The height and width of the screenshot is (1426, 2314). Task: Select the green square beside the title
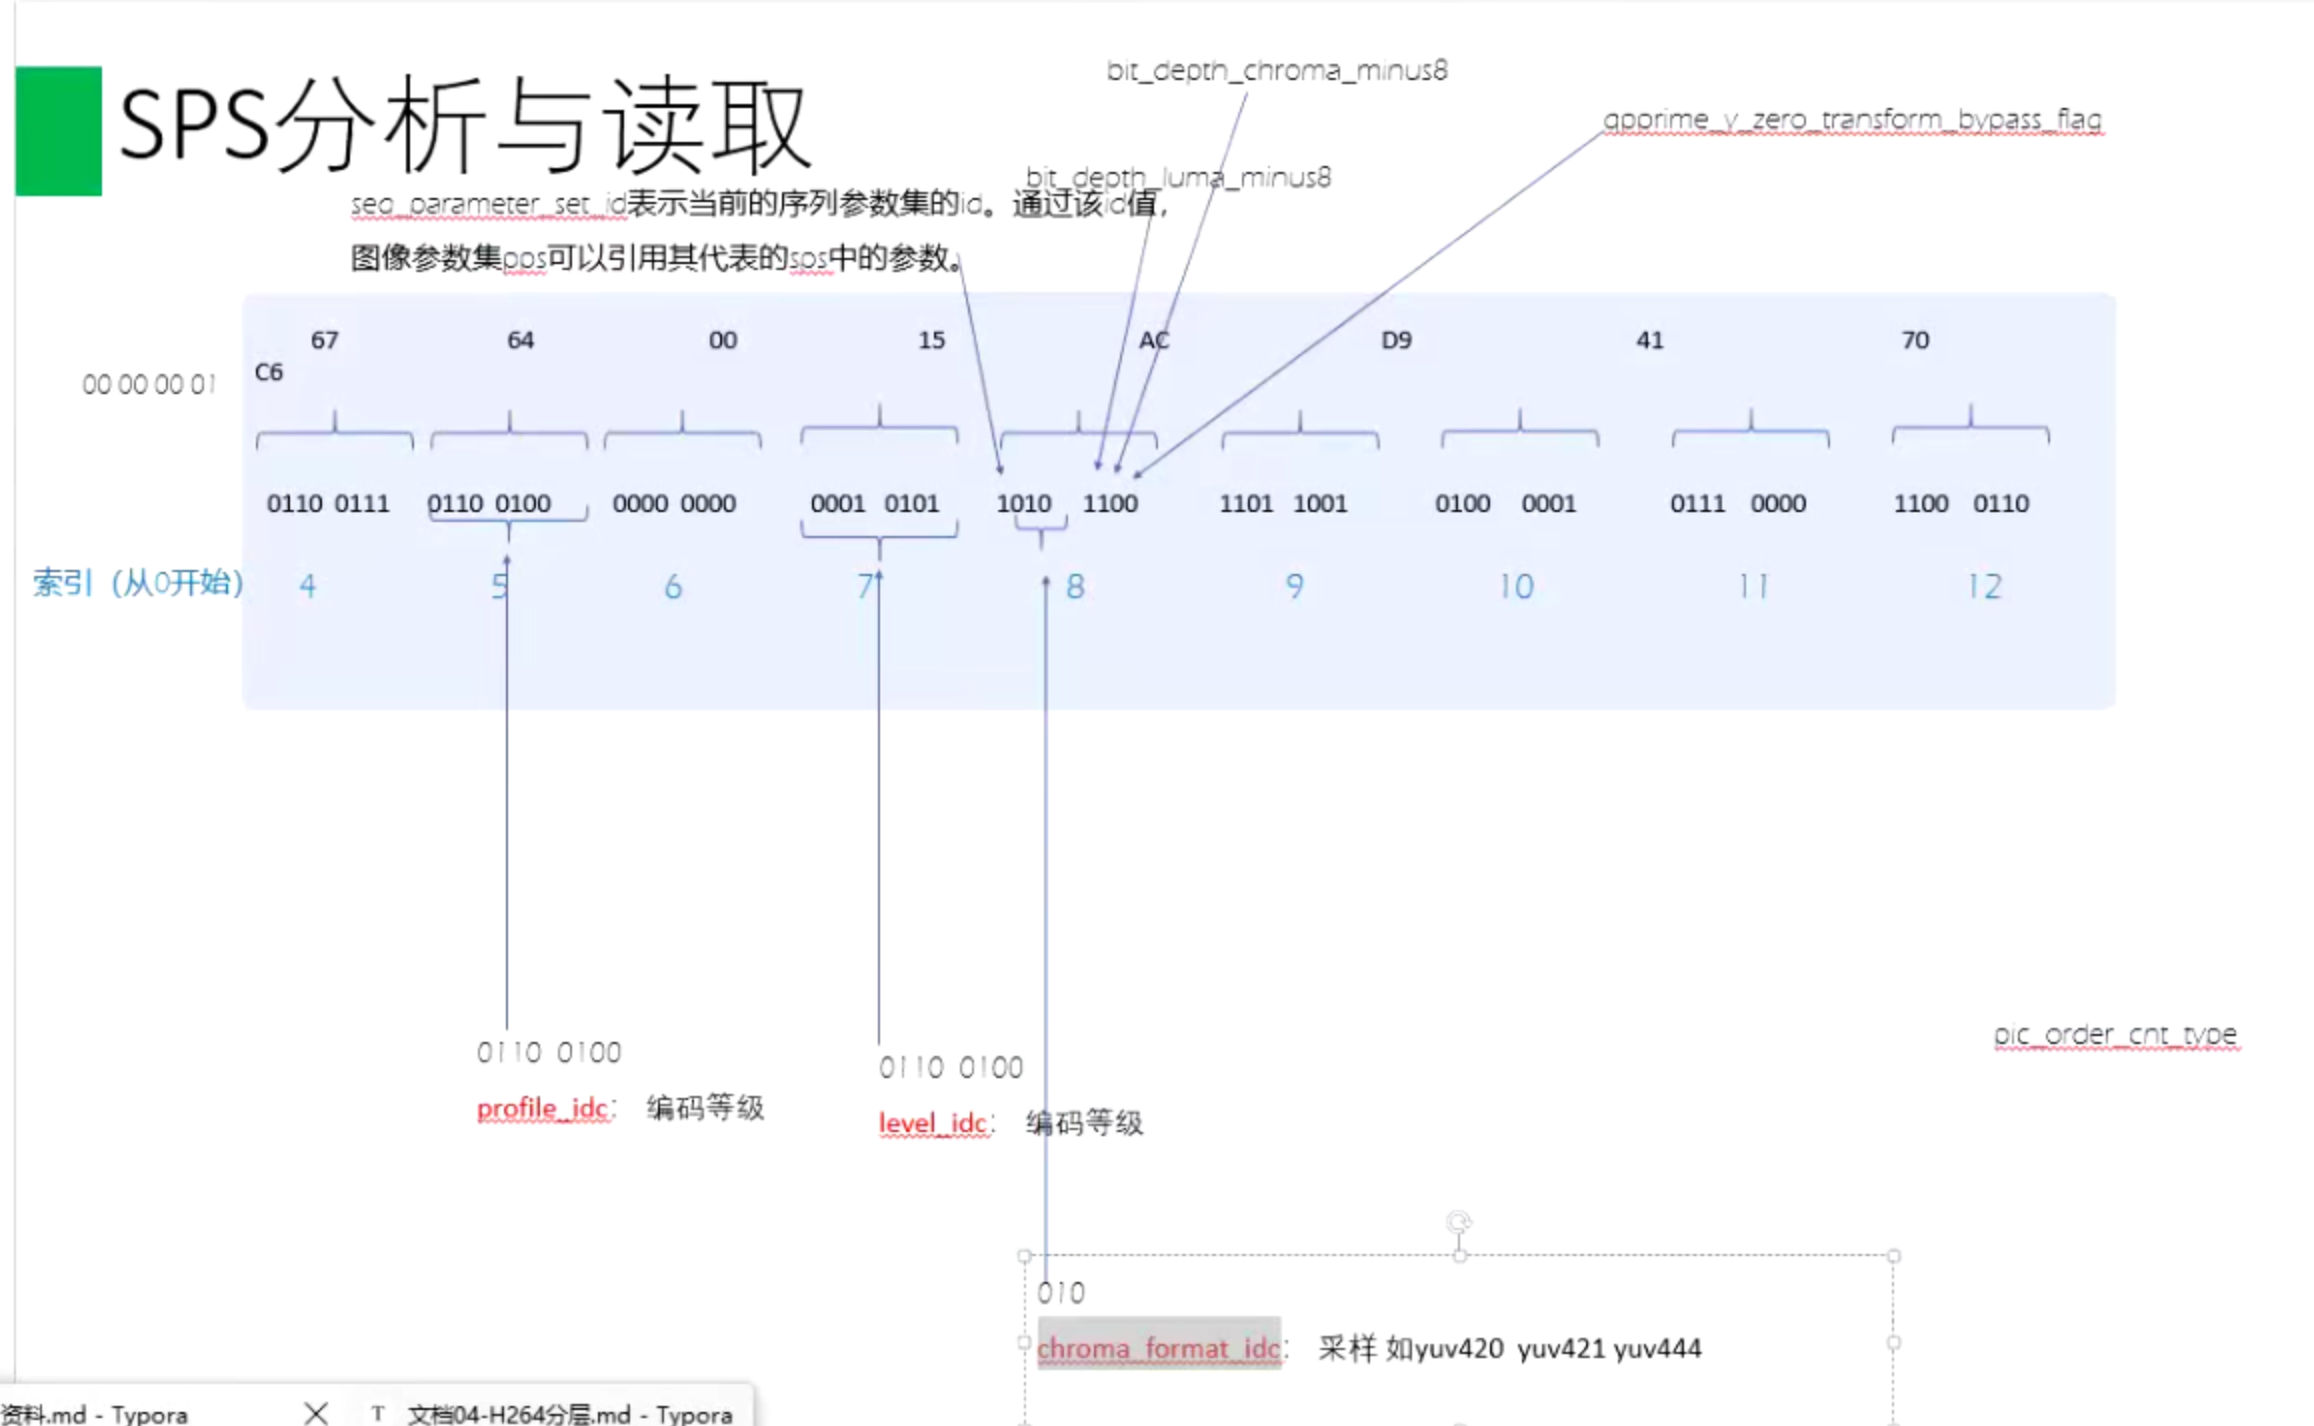(x=58, y=131)
